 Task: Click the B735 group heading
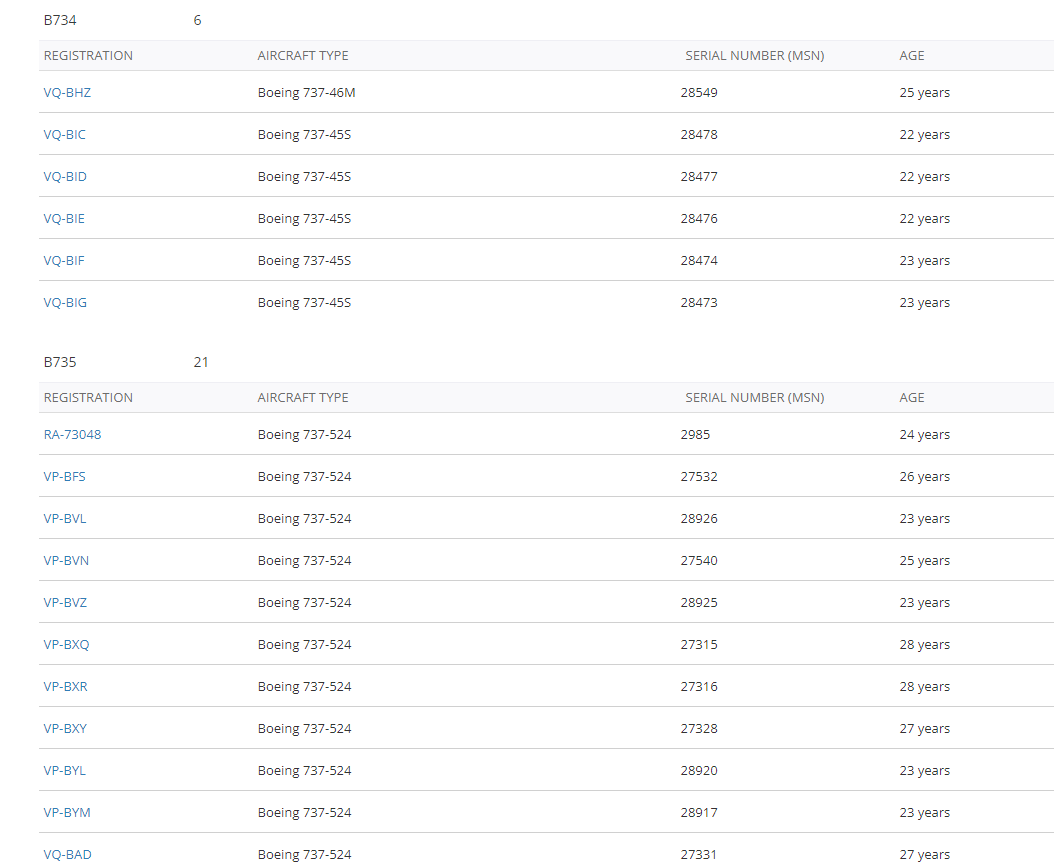tap(60, 362)
